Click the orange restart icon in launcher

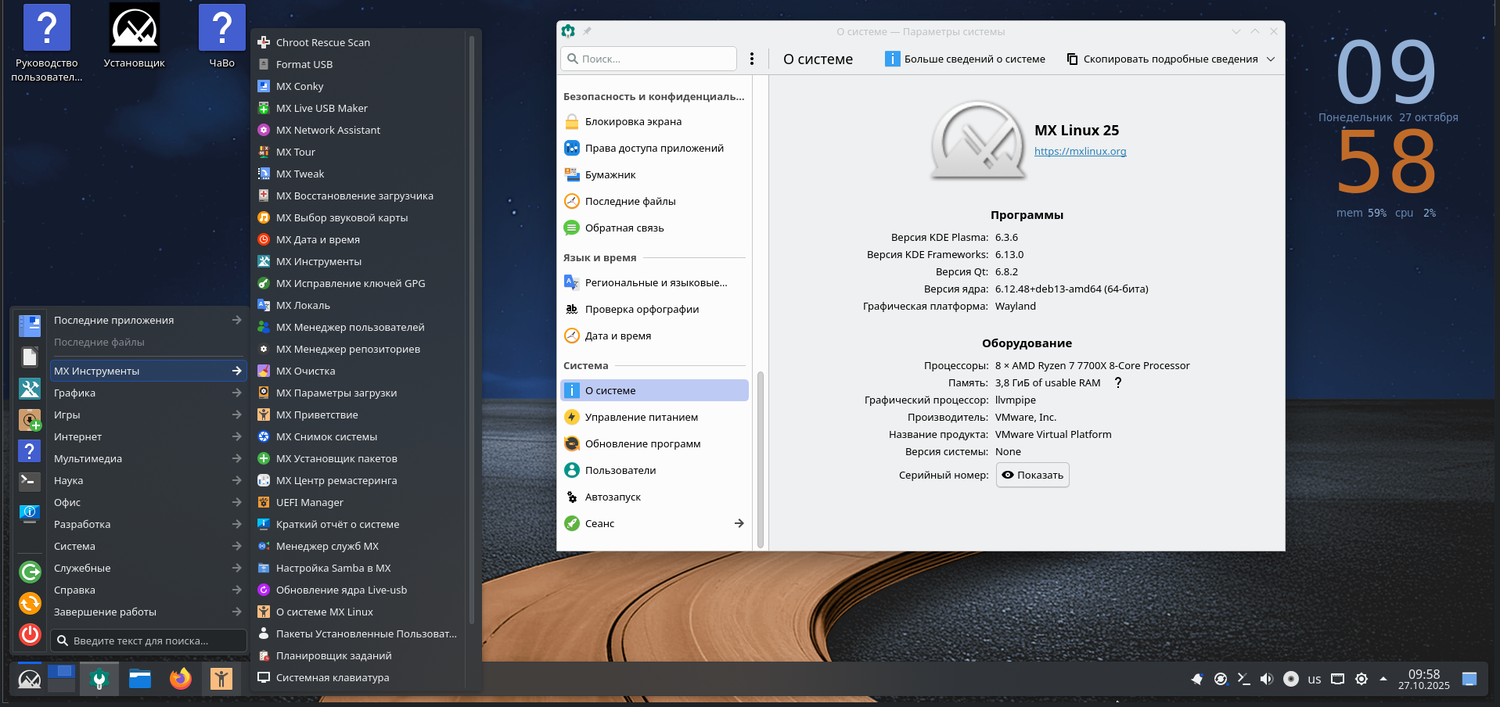30,603
